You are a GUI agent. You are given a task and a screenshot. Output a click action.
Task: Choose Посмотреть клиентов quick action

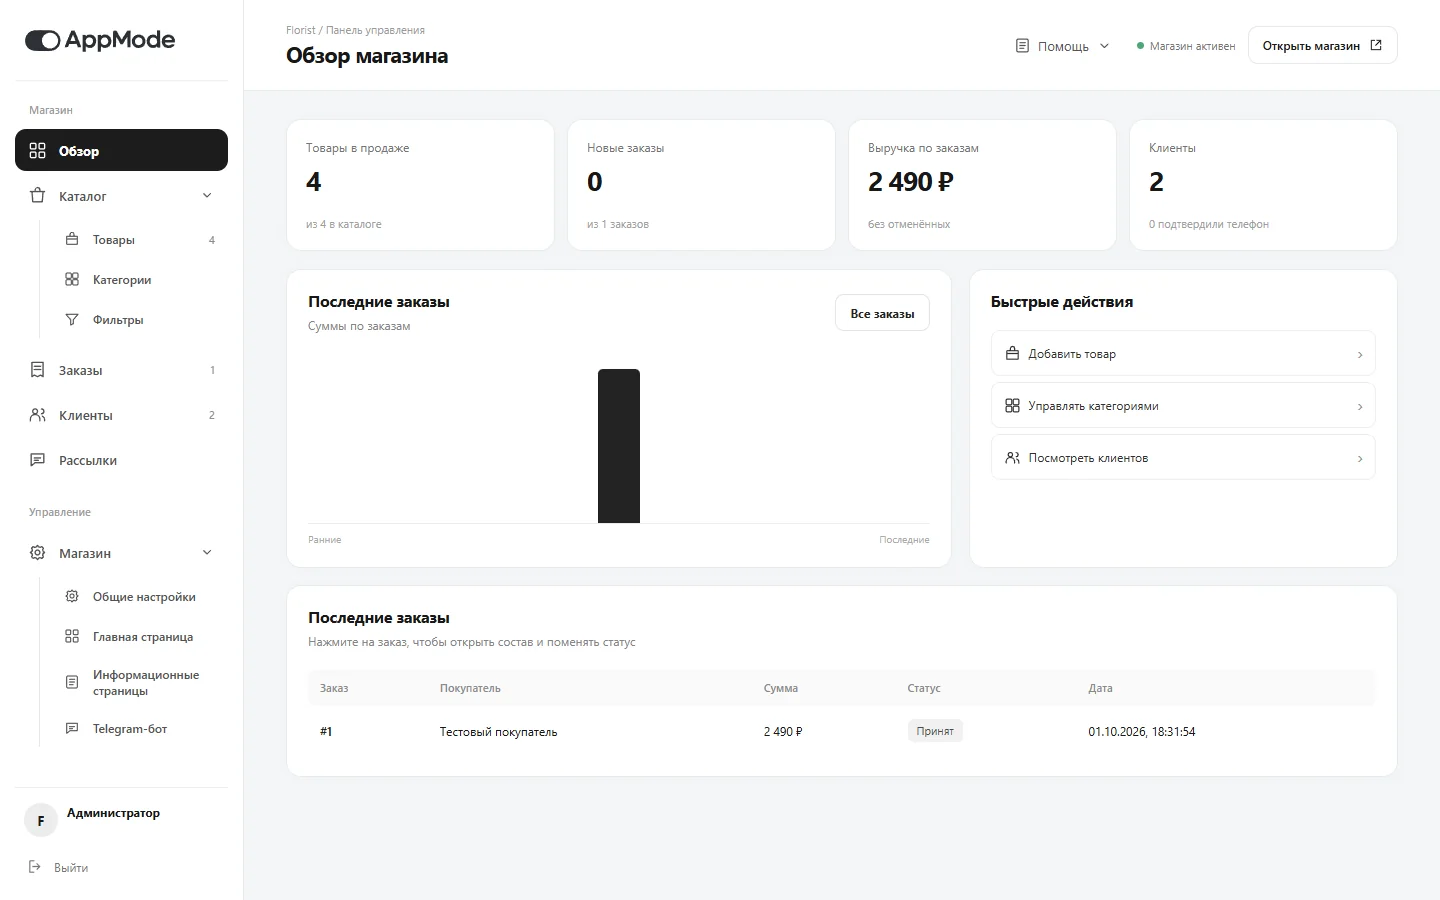1183,458
